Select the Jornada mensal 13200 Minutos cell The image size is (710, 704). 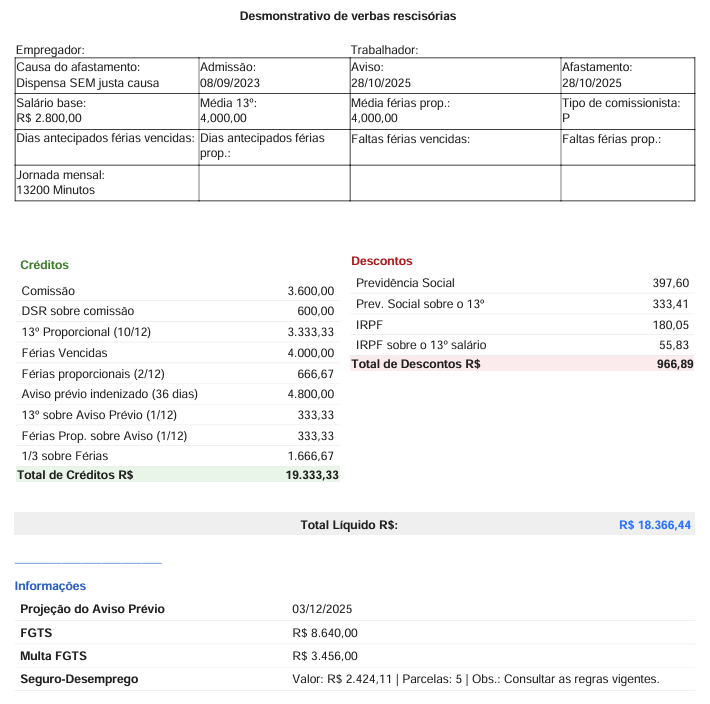click(x=106, y=182)
